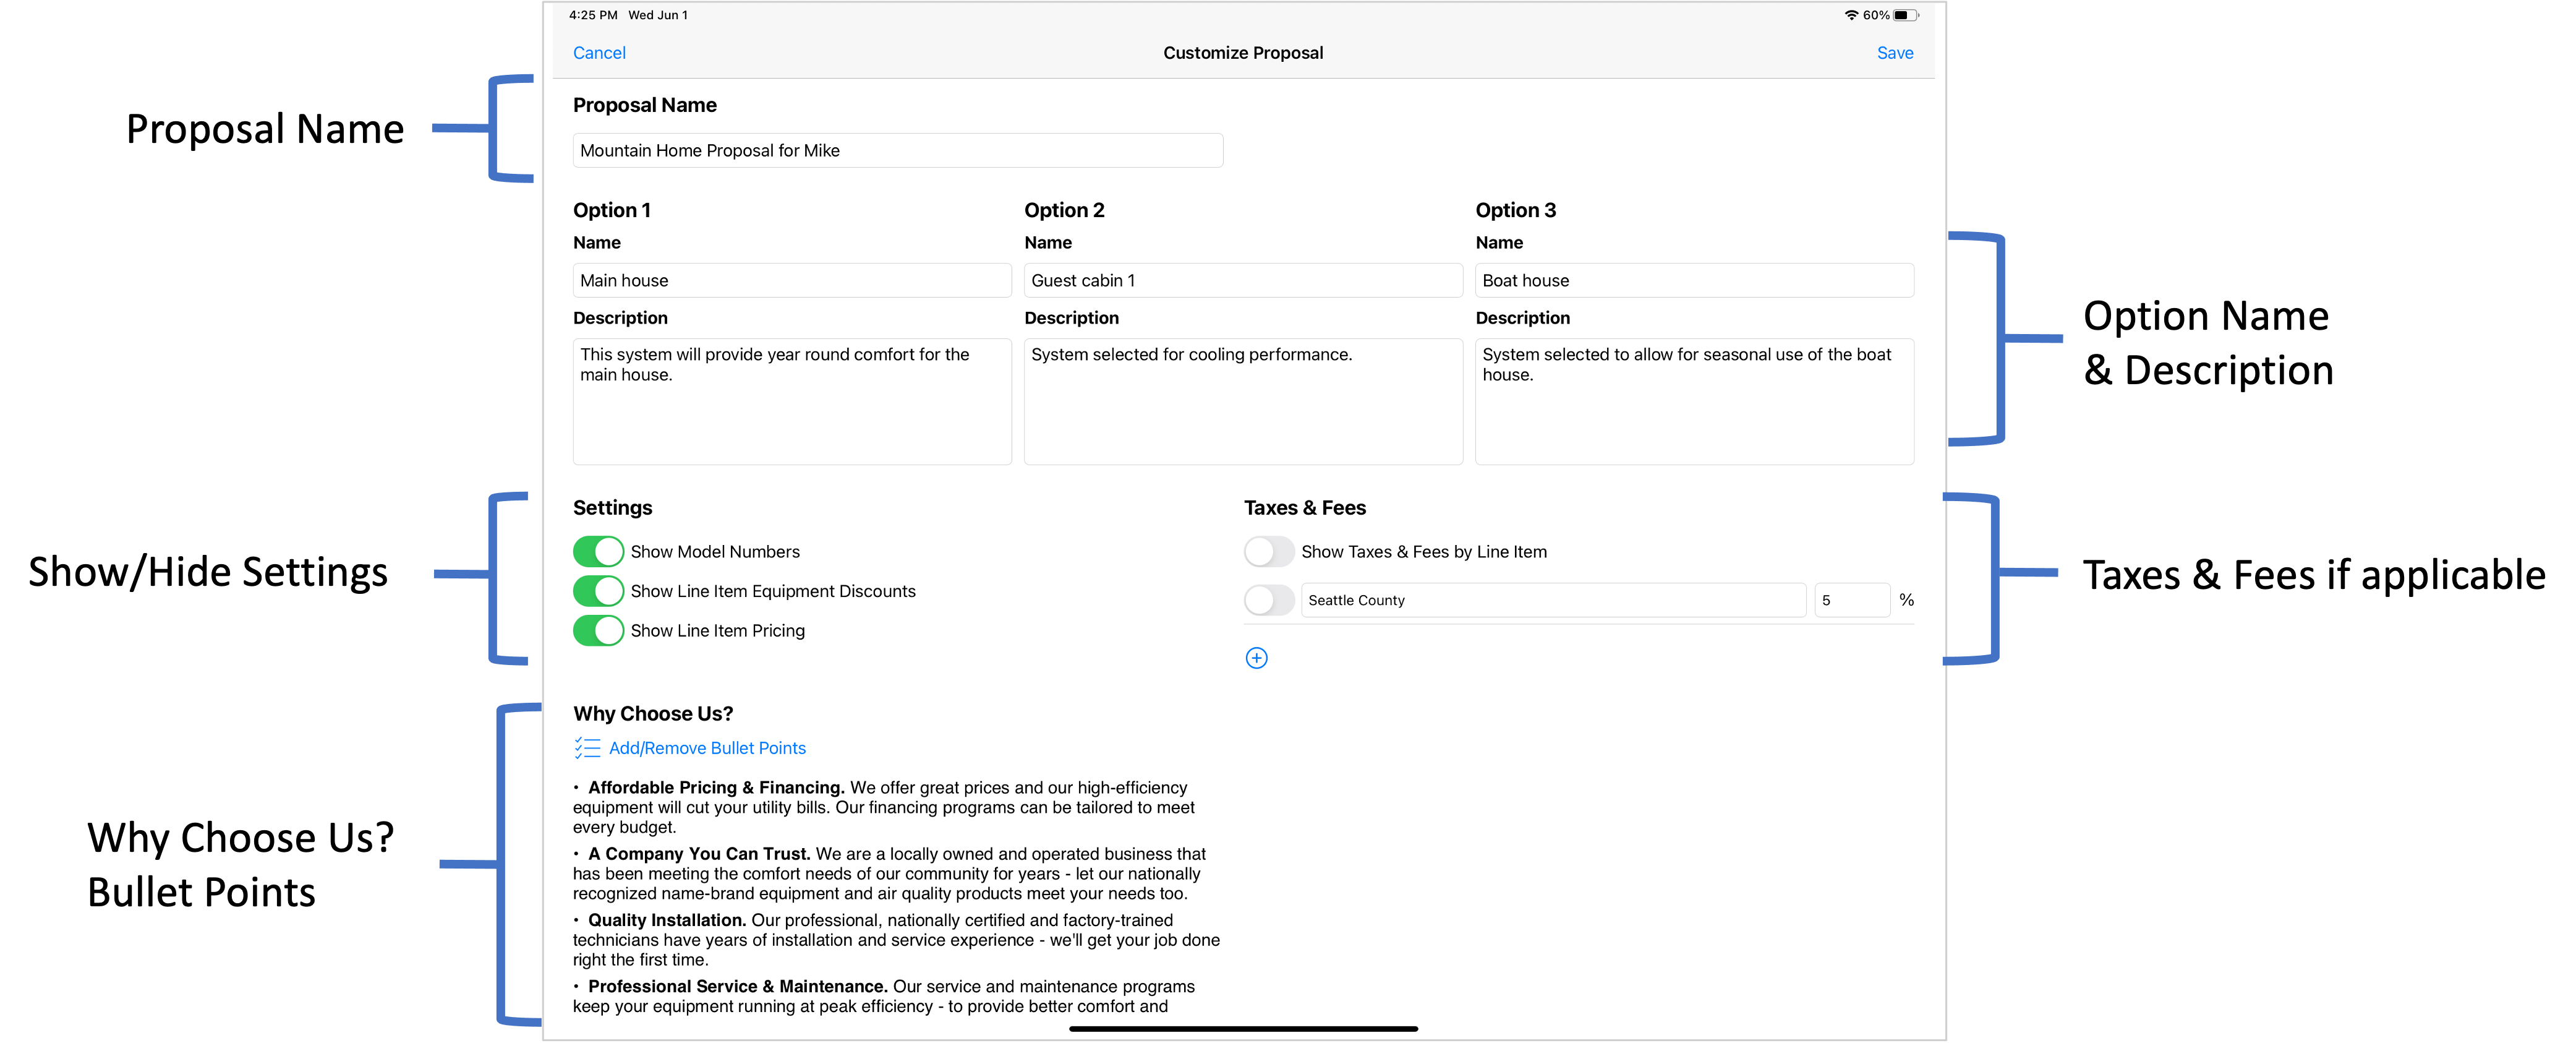The width and height of the screenshot is (2576, 1043).
Task: Check the Wi-Fi status icon
Action: pos(1851,15)
